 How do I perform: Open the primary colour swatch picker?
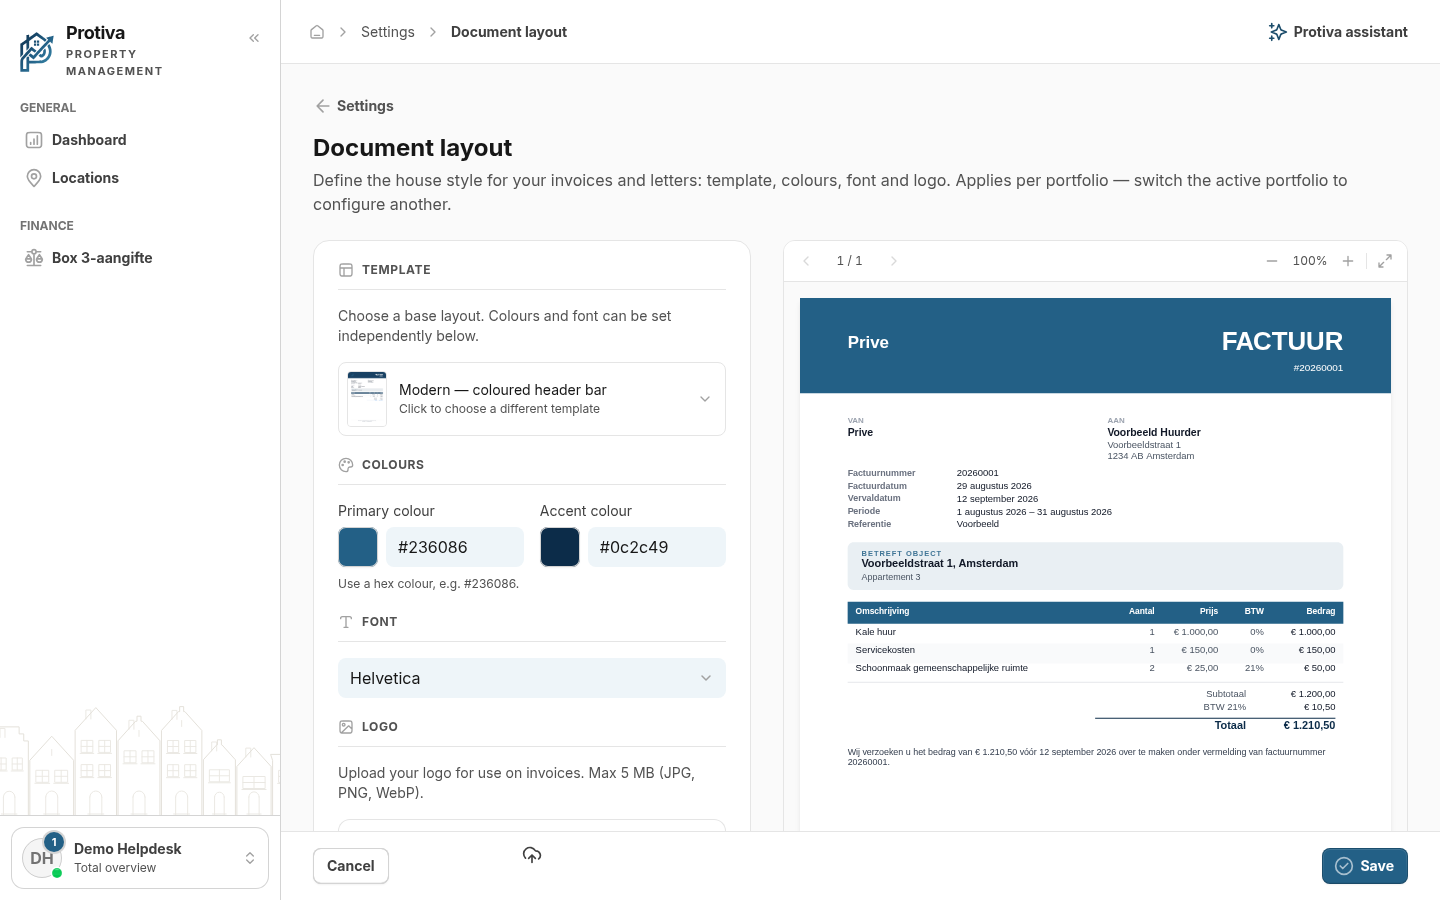point(358,547)
